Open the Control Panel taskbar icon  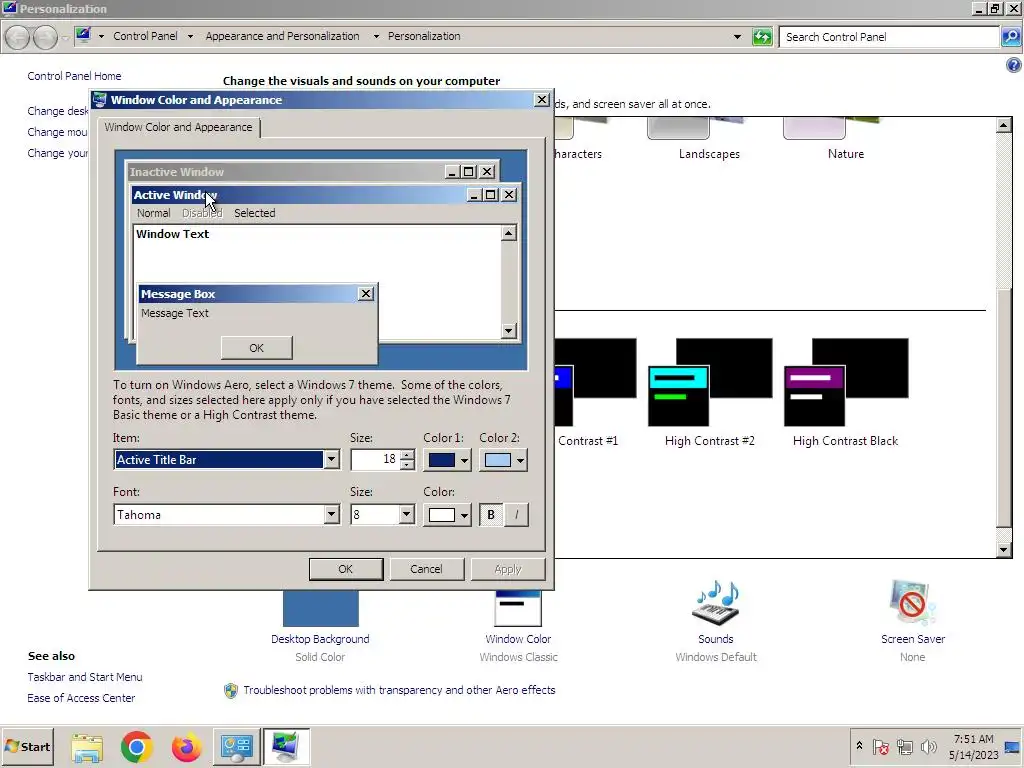tap(236, 746)
